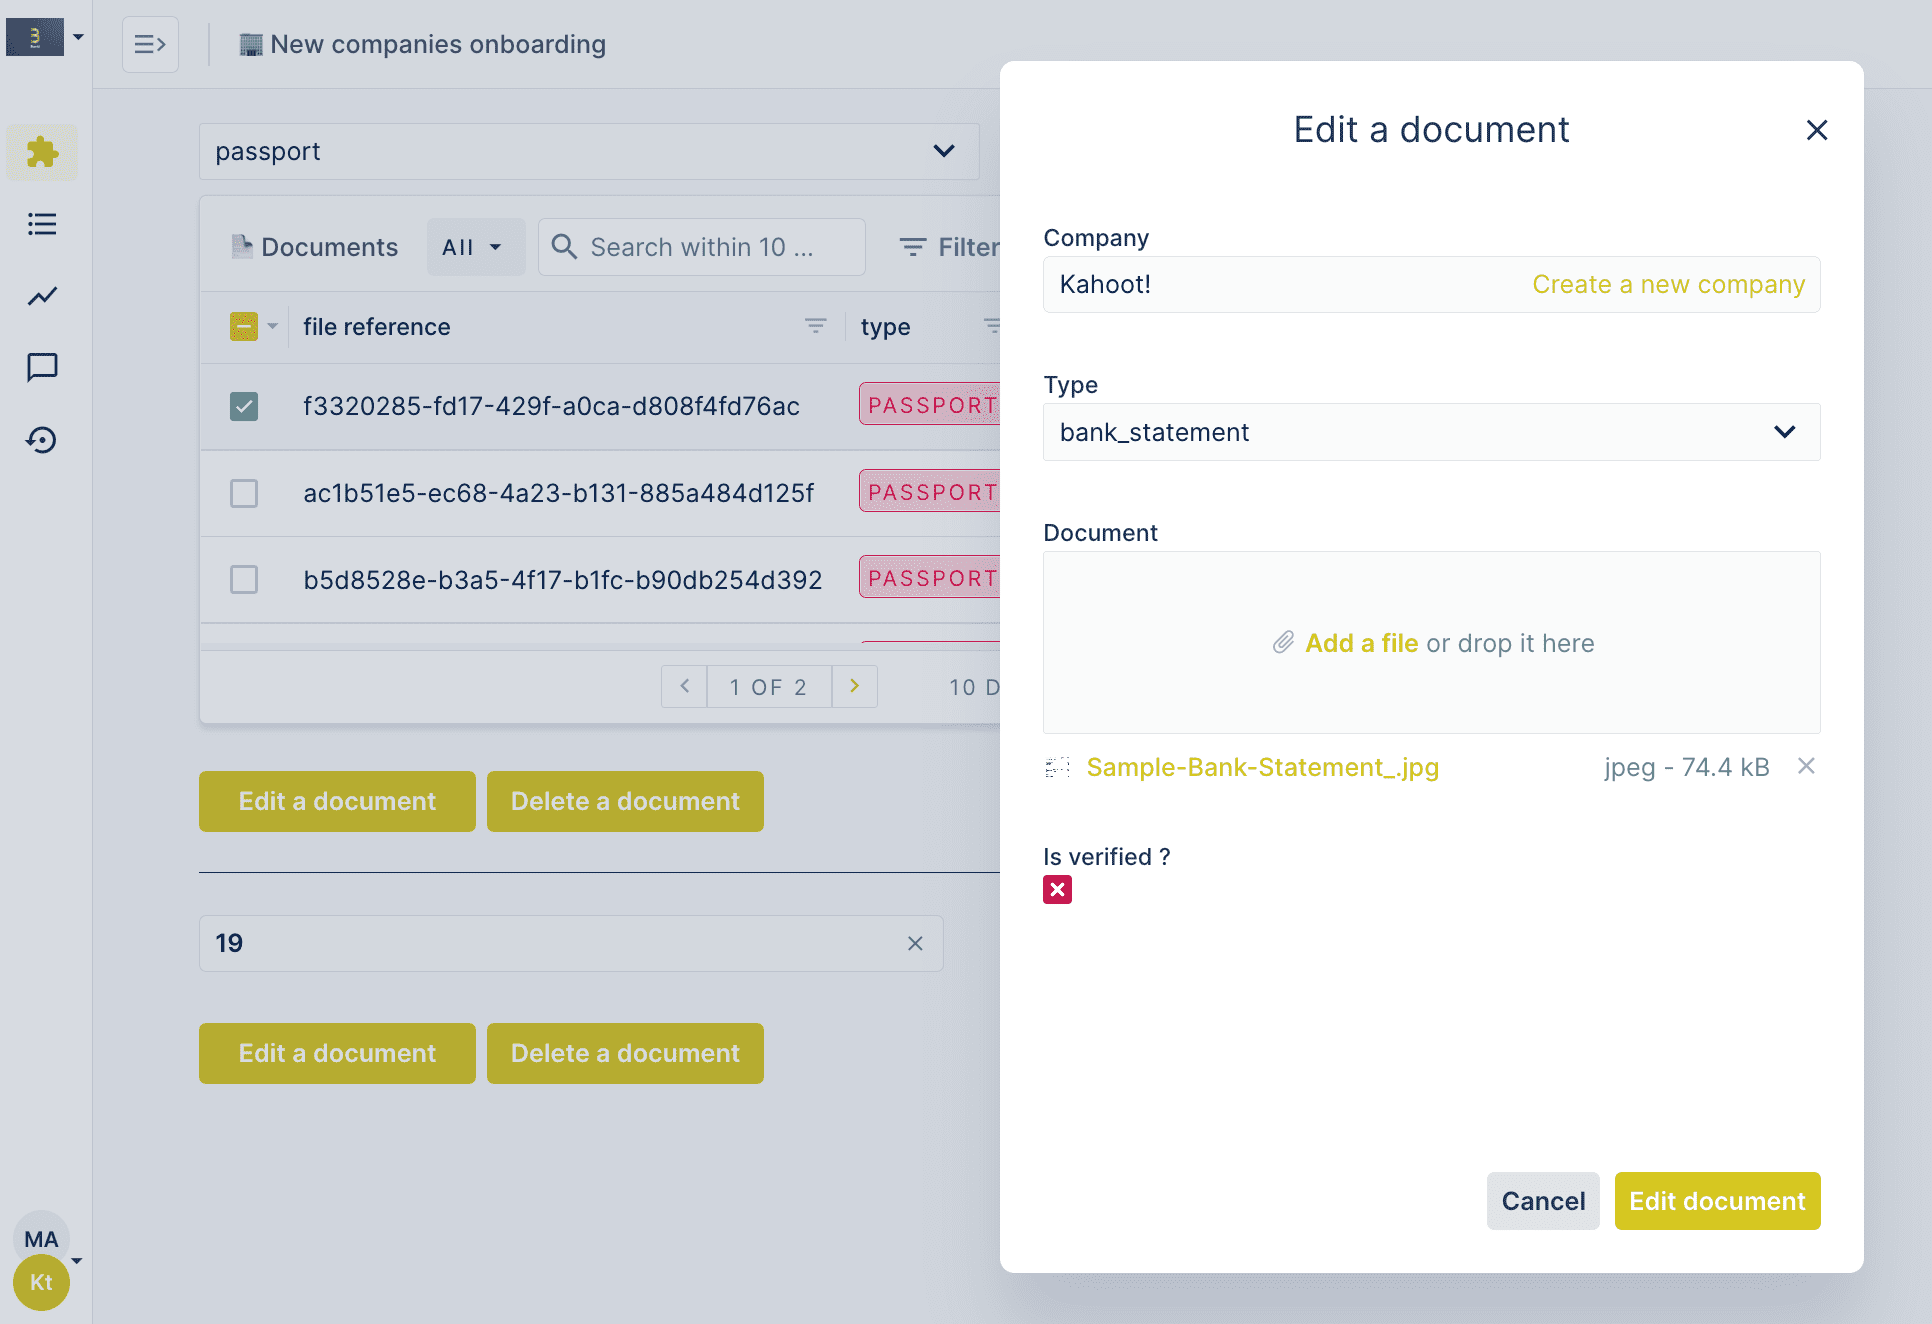Go to next page of documents
The image size is (1932, 1324).
854,686
